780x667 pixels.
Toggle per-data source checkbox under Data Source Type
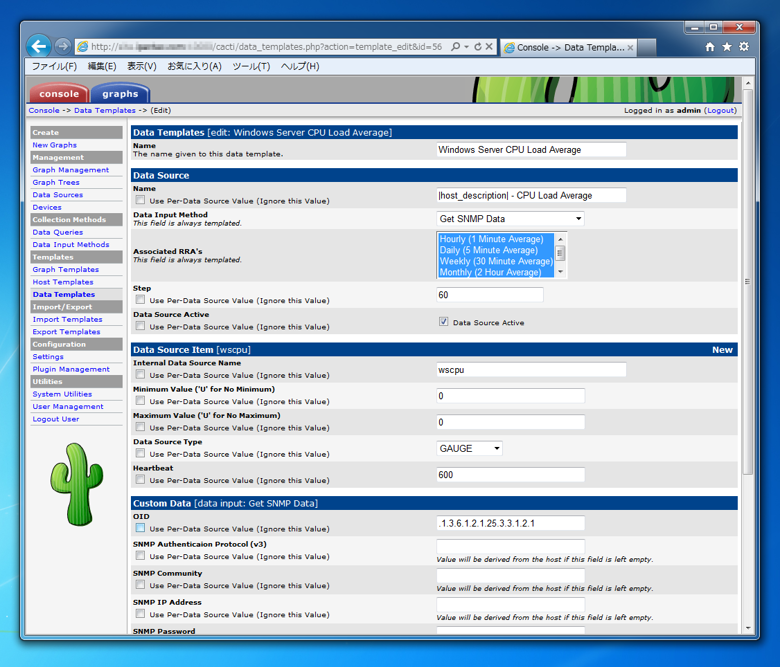click(140, 453)
